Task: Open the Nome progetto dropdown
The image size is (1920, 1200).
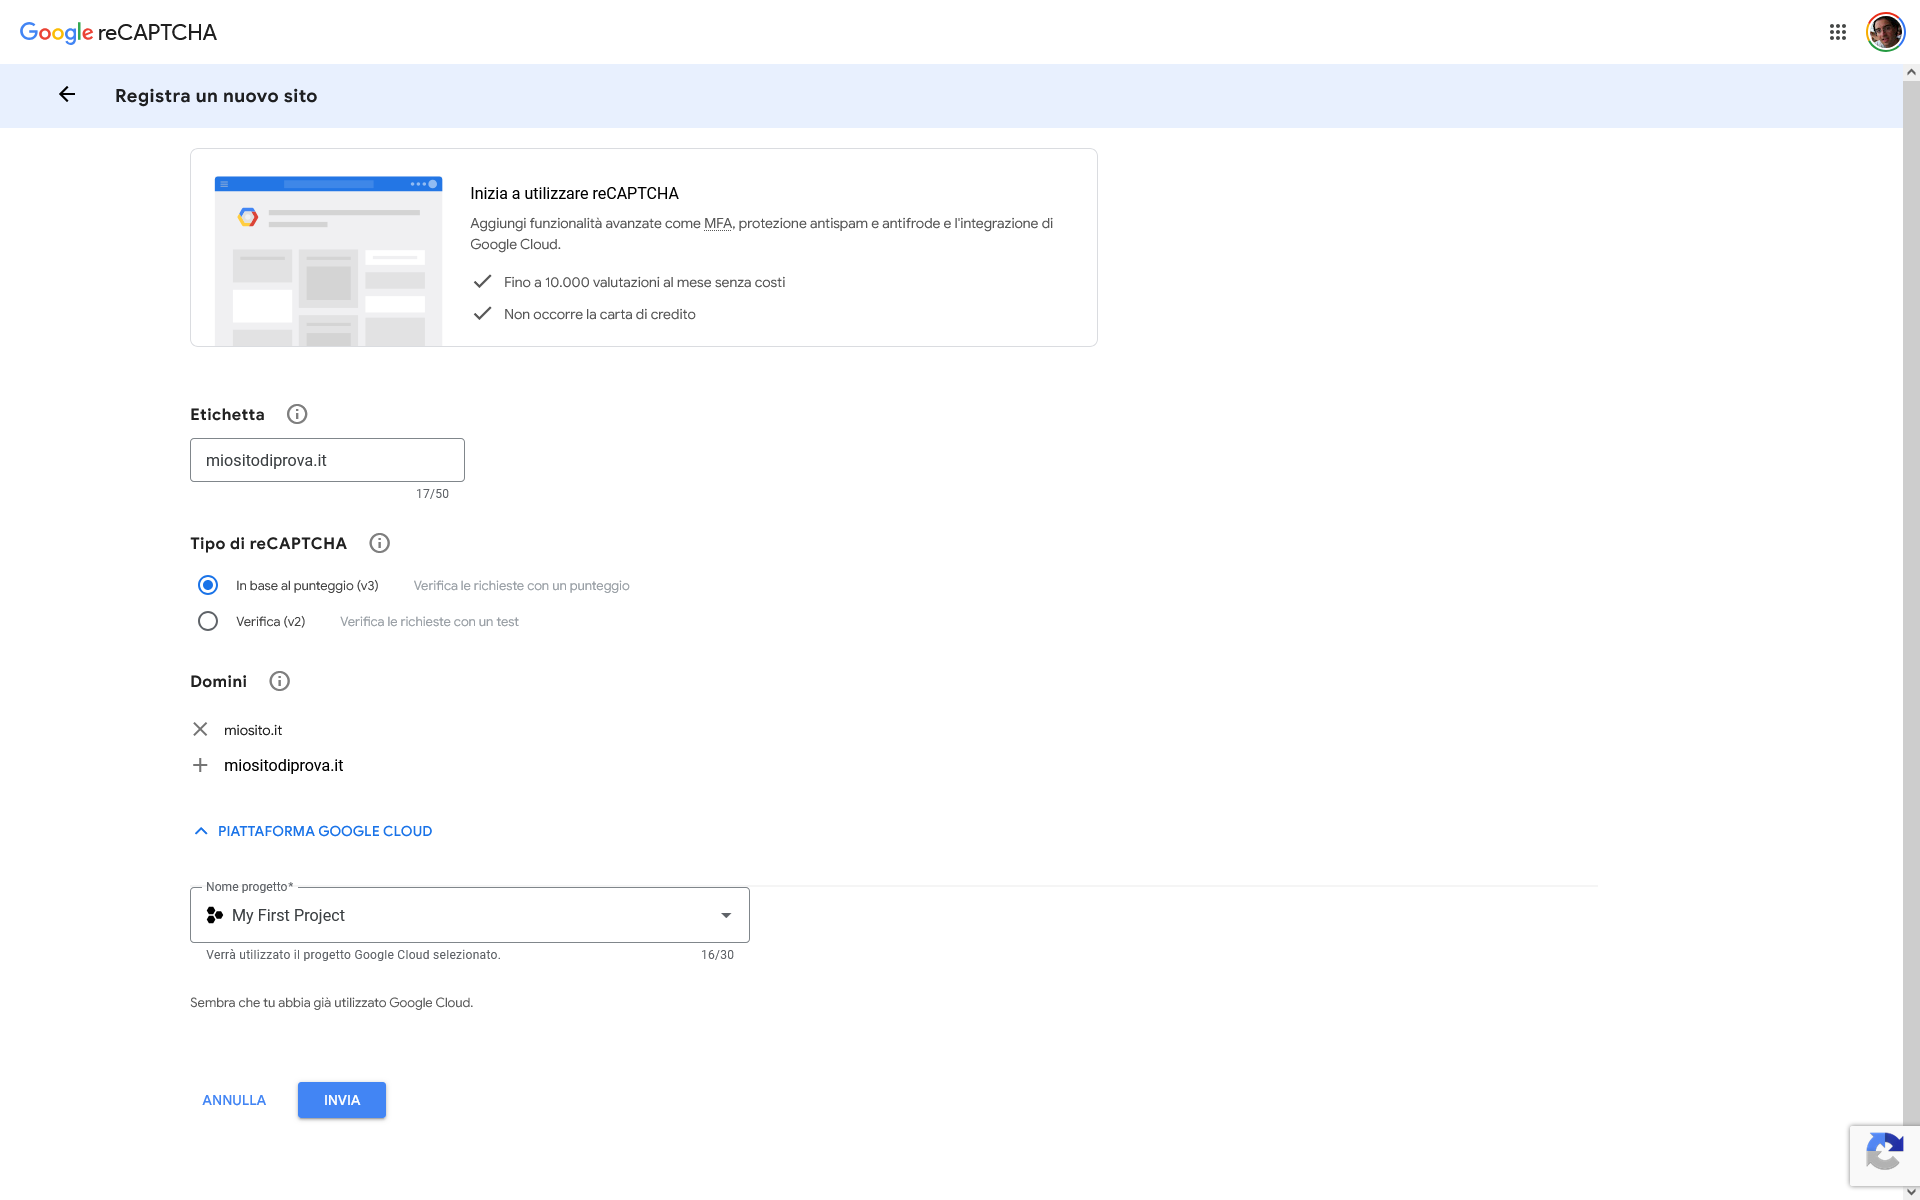Action: 469,915
